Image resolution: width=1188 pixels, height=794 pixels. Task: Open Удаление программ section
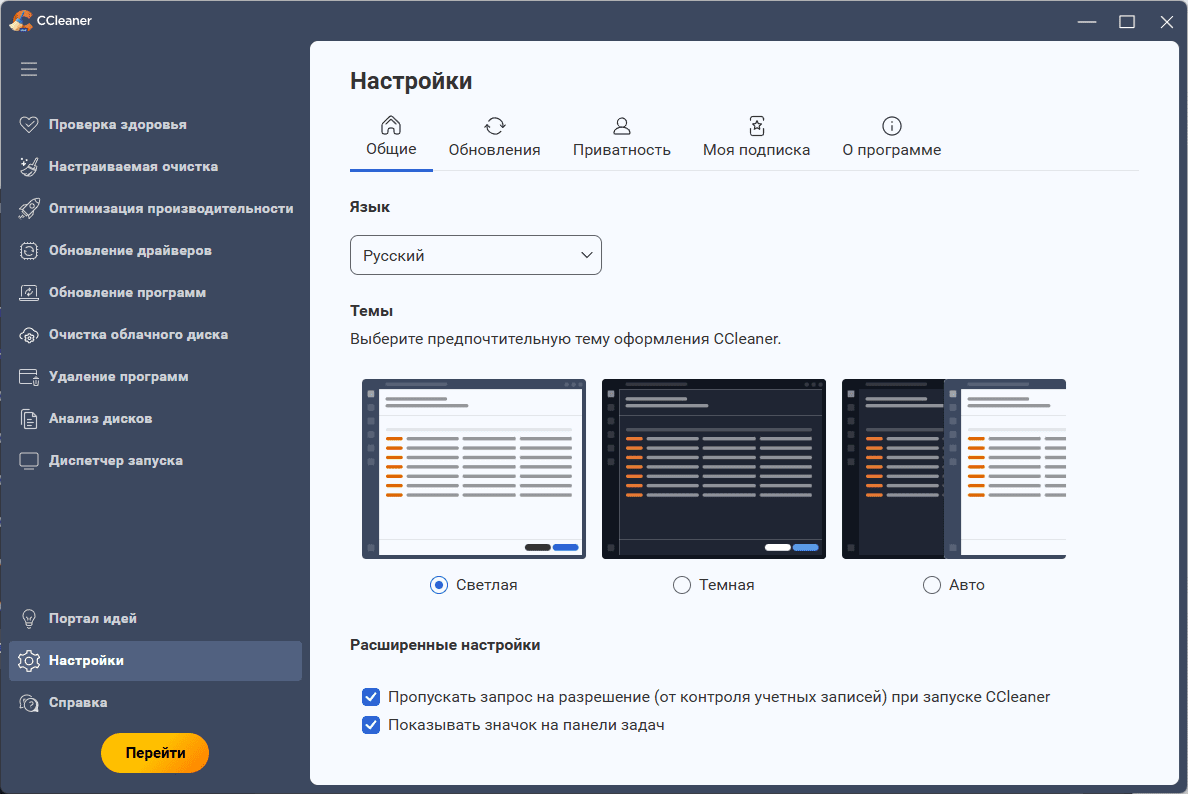pyautogui.click(x=155, y=377)
